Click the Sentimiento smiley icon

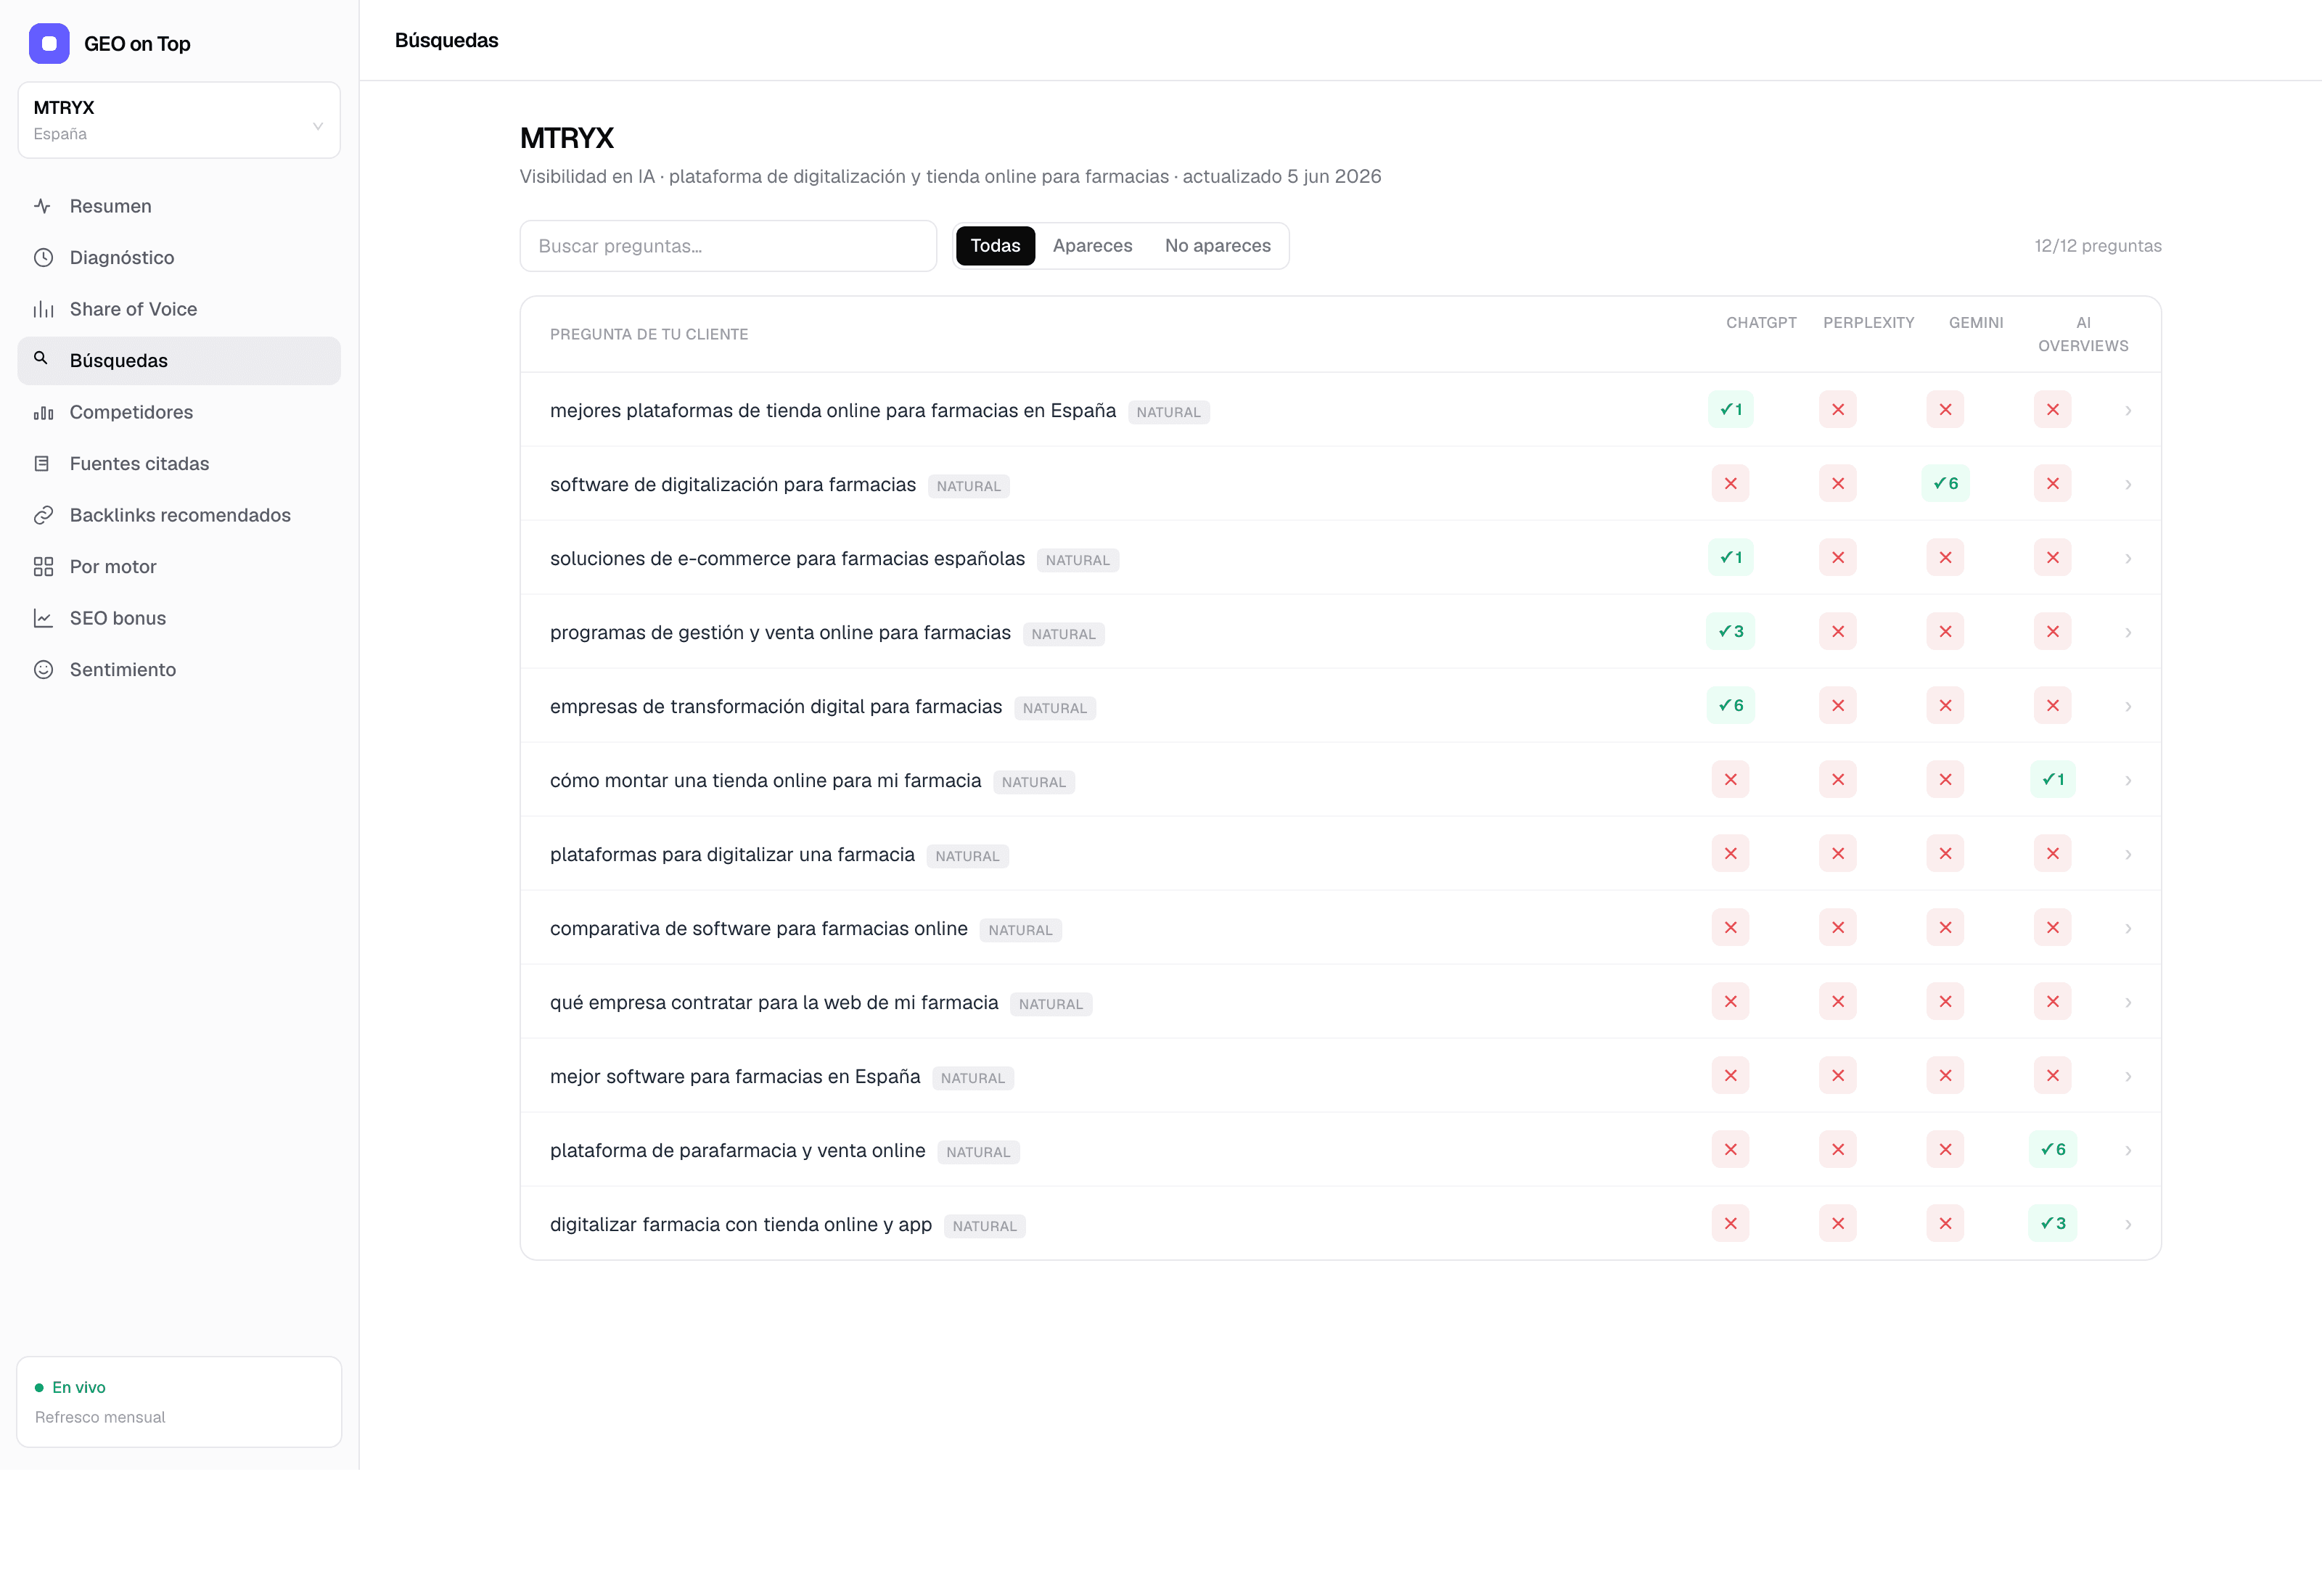click(43, 670)
